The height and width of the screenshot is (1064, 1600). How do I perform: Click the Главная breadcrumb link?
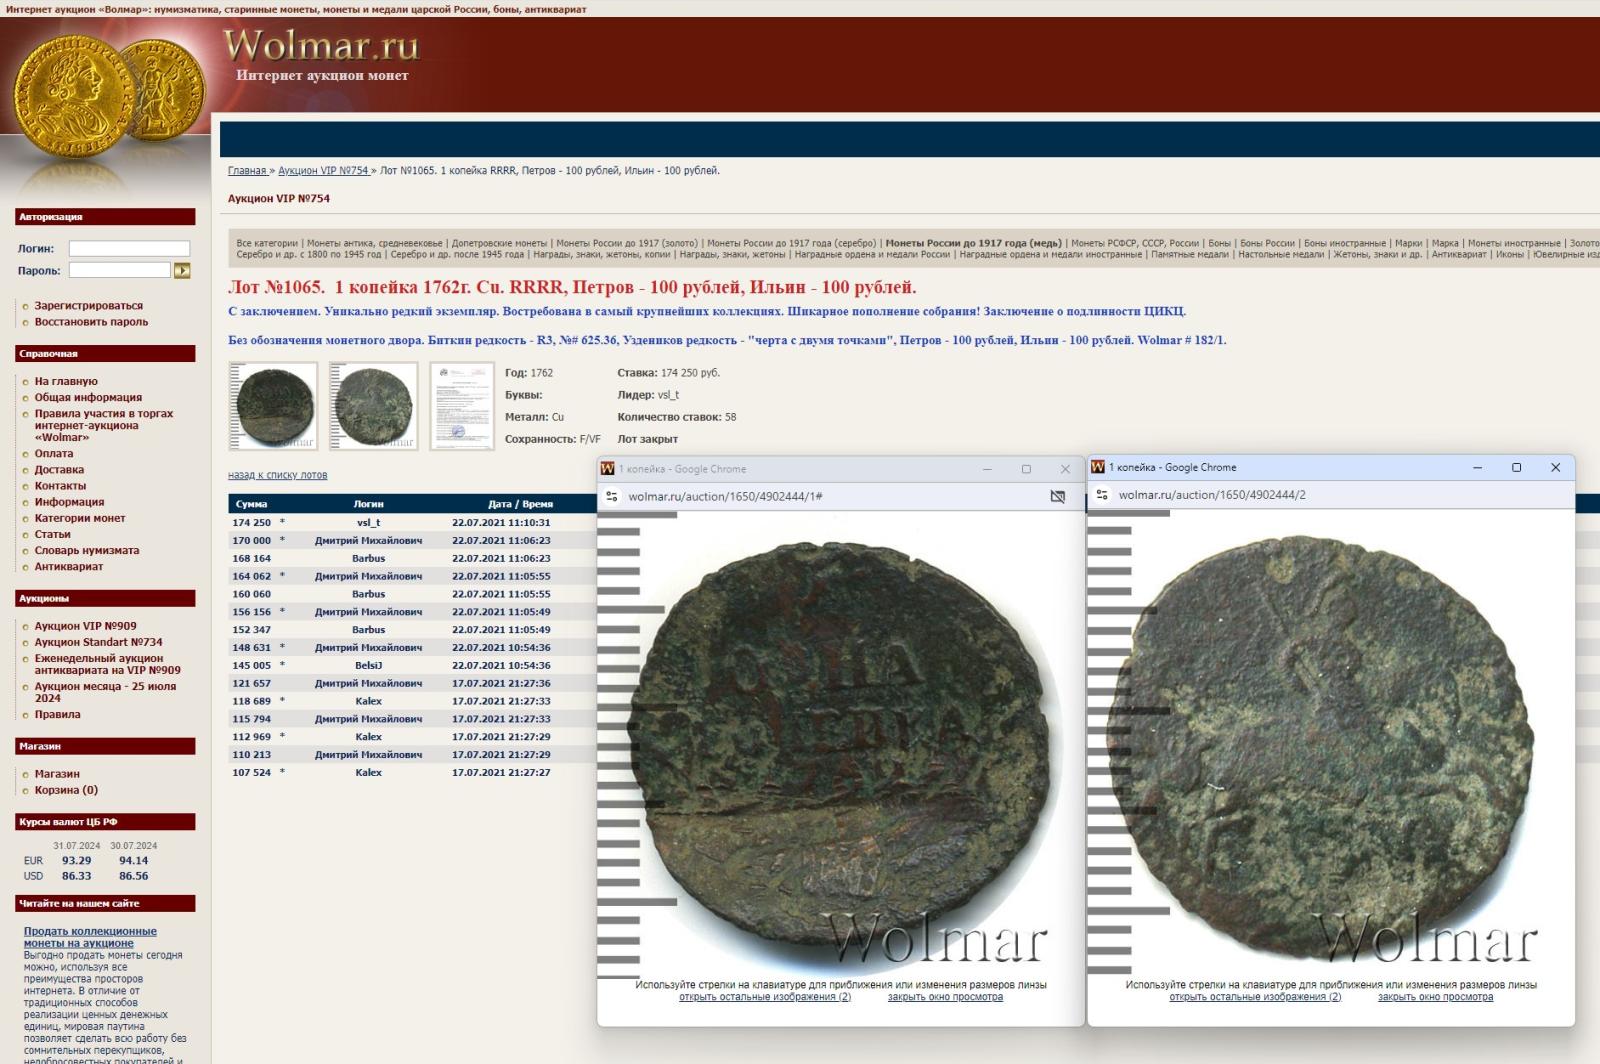point(247,171)
